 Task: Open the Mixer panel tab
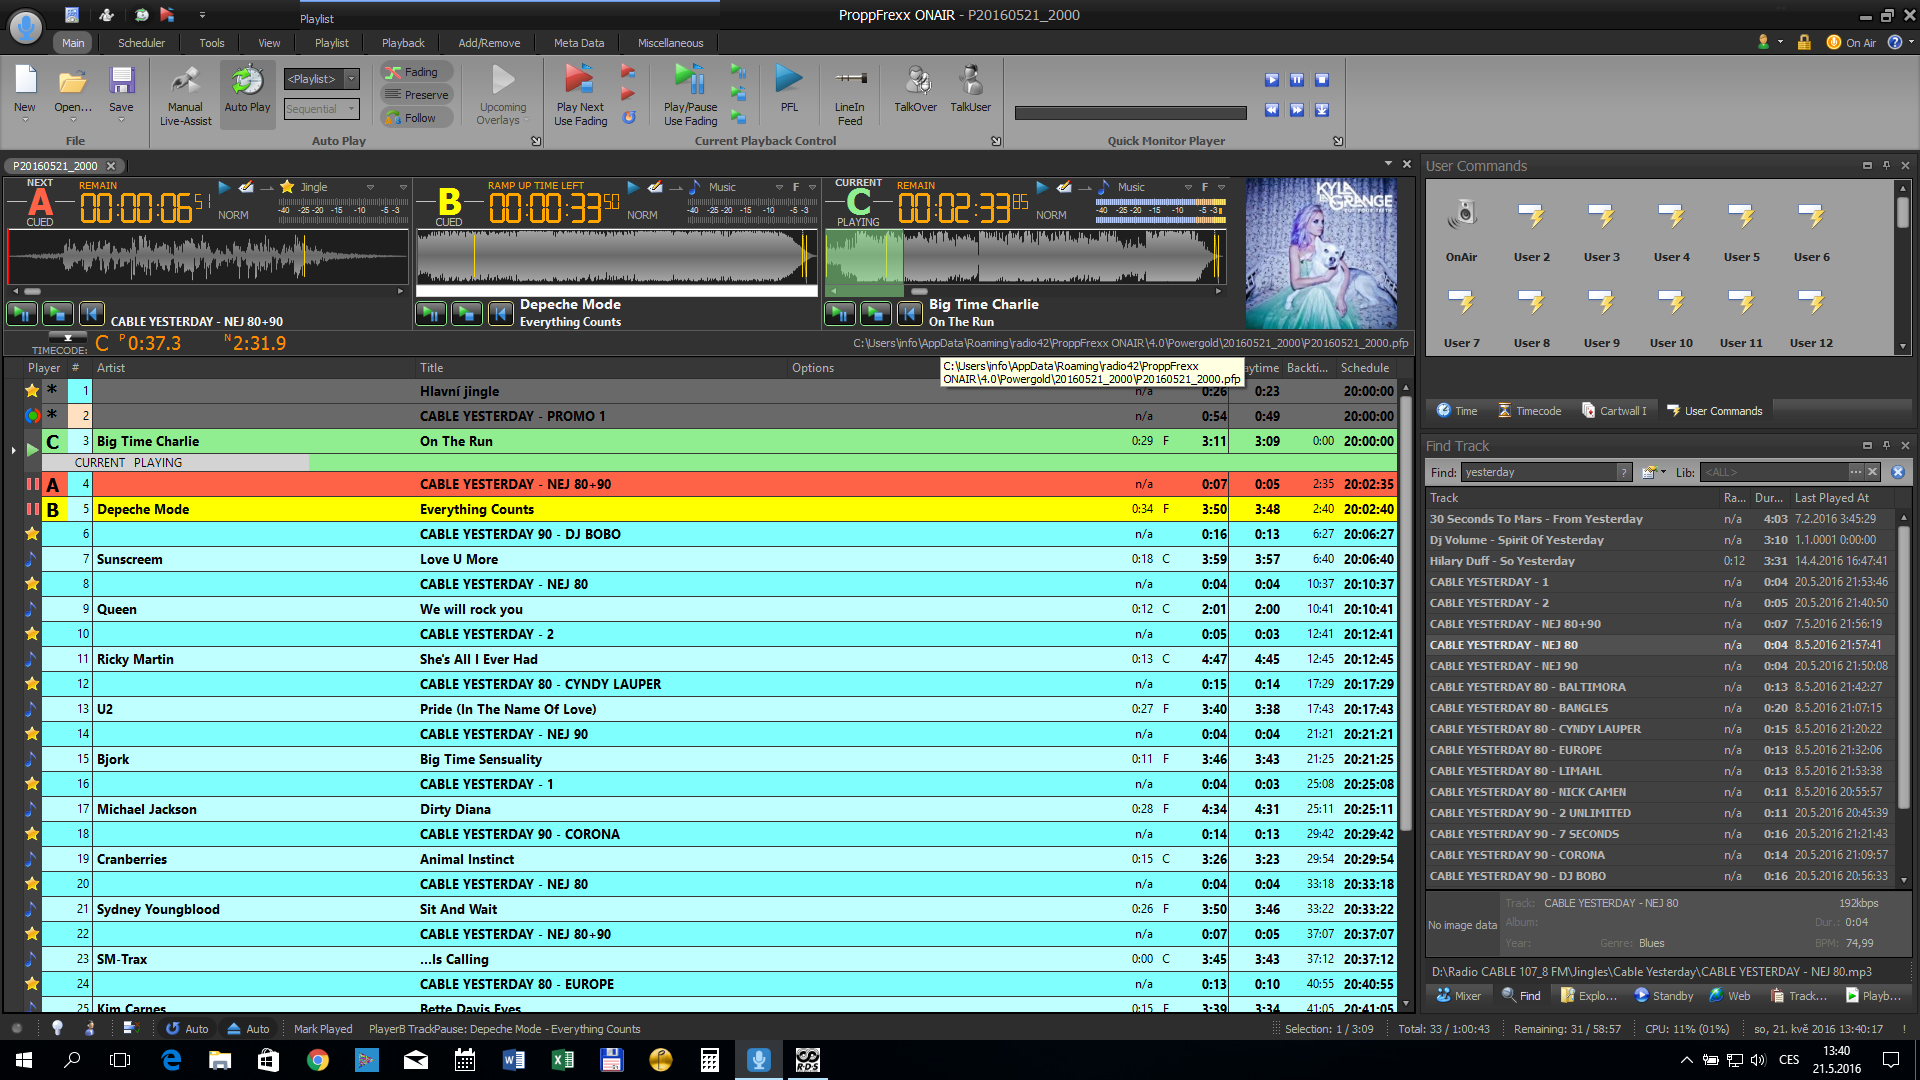pos(1459,996)
